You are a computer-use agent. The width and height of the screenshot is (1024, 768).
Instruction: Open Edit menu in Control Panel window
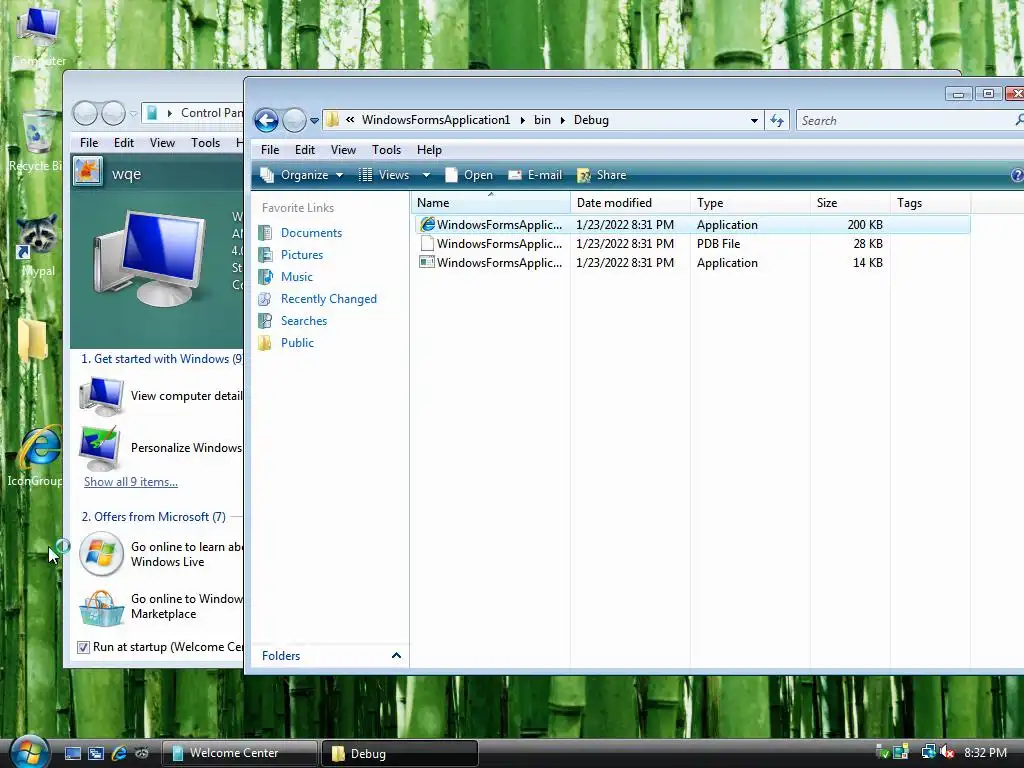point(123,143)
